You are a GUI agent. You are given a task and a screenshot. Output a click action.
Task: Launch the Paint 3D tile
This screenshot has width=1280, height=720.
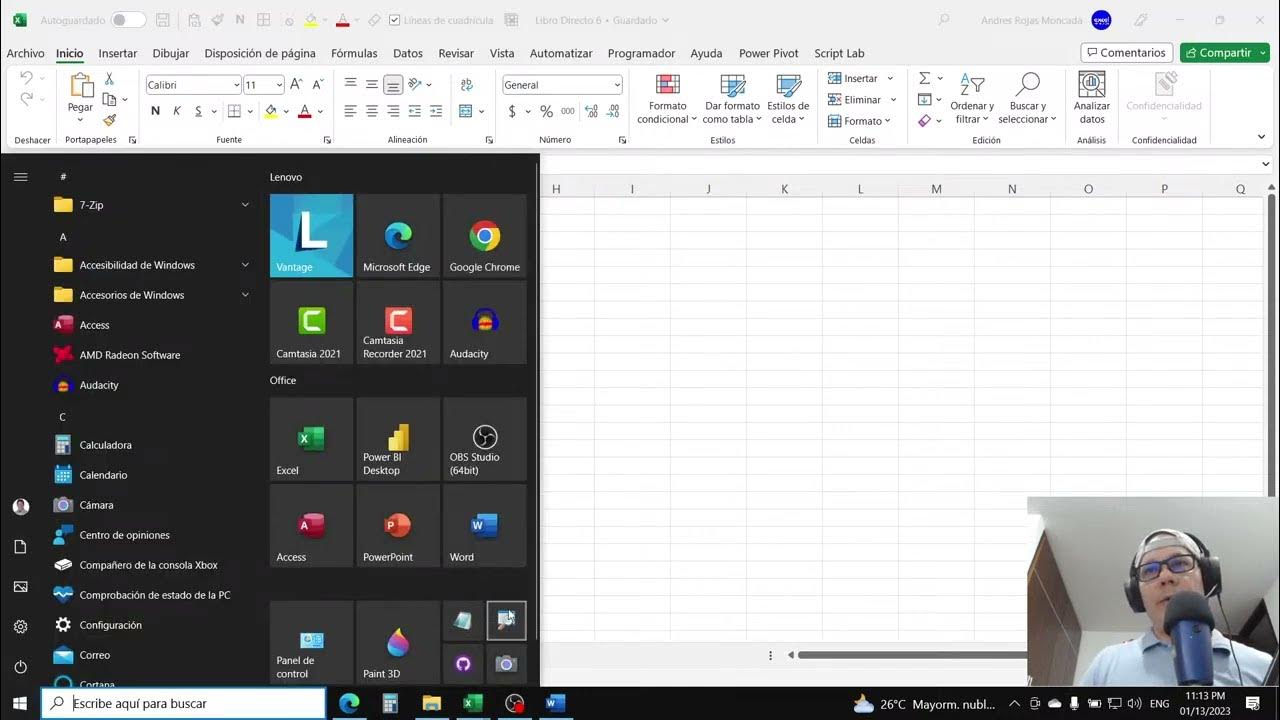[x=398, y=642]
